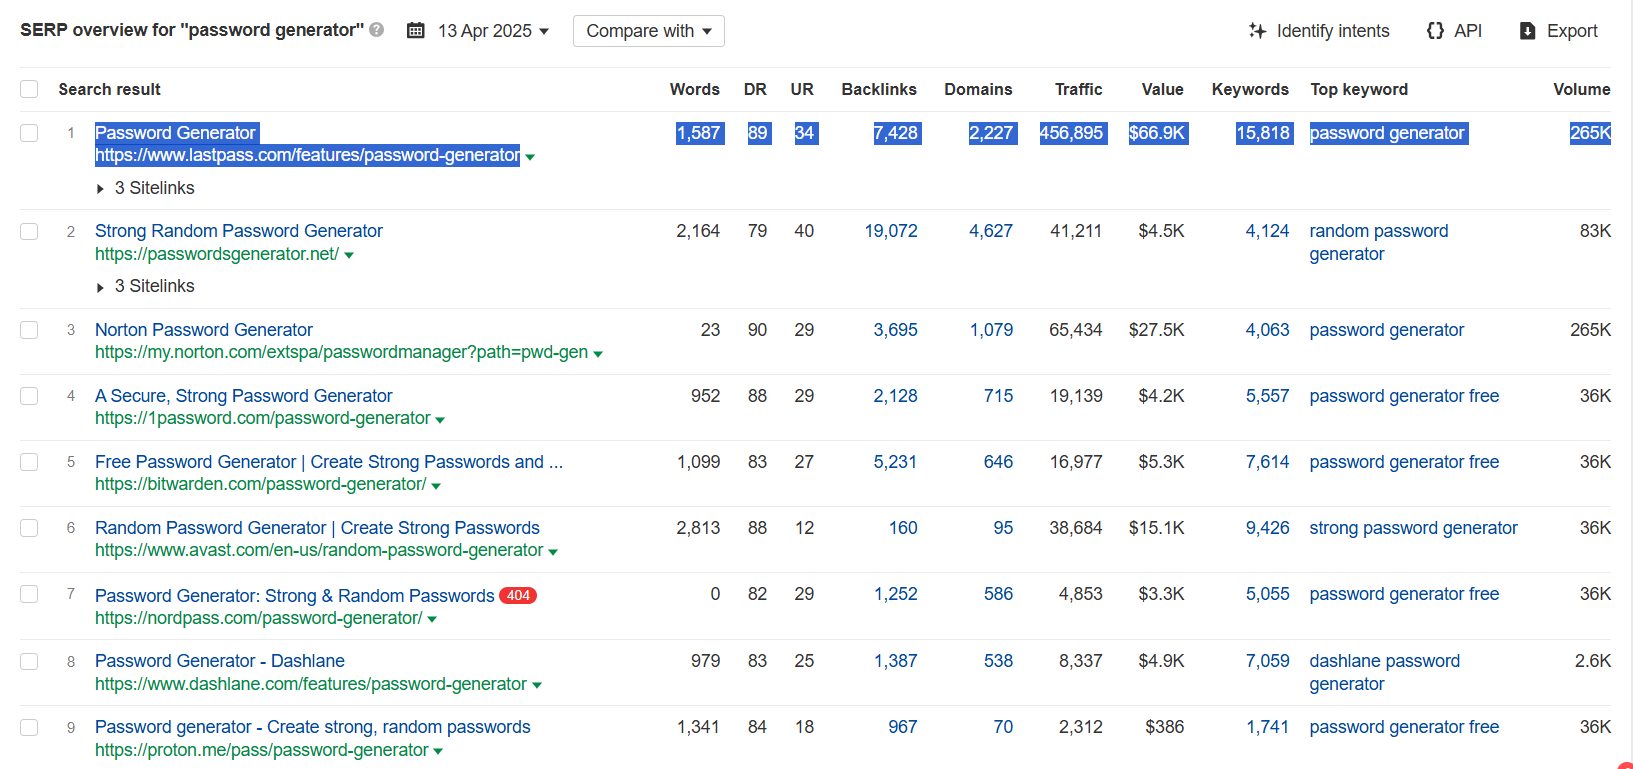The image size is (1633, 769).
Task: Click the UR column header
Action: tap(802, 89)
